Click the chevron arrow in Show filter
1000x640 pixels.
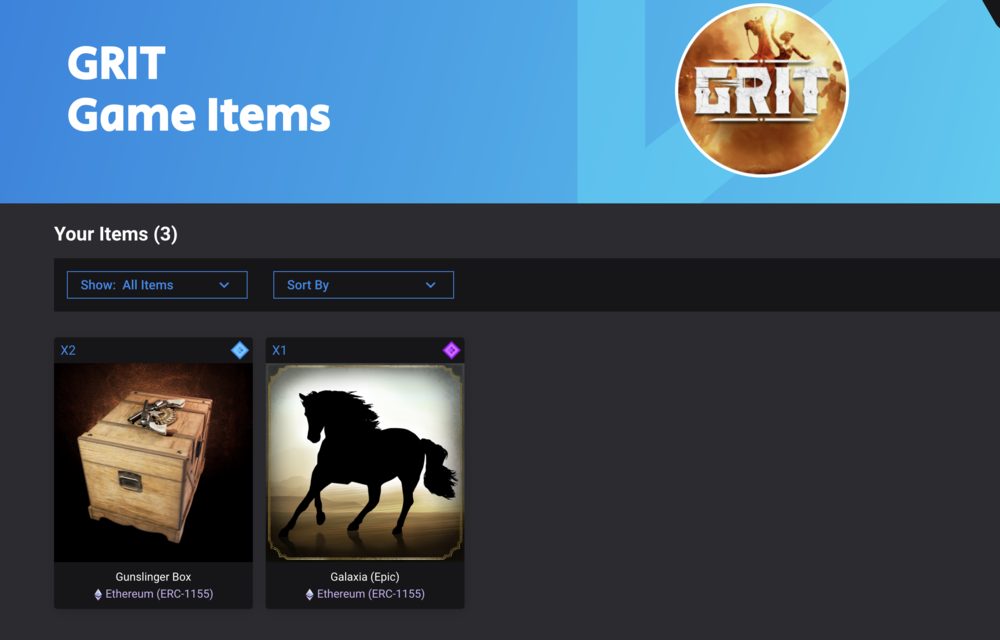[224, 285]
